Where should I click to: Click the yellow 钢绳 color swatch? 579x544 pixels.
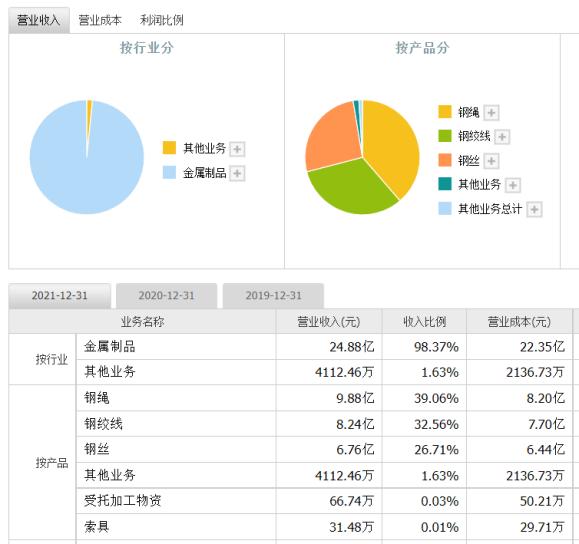point(445,112)
